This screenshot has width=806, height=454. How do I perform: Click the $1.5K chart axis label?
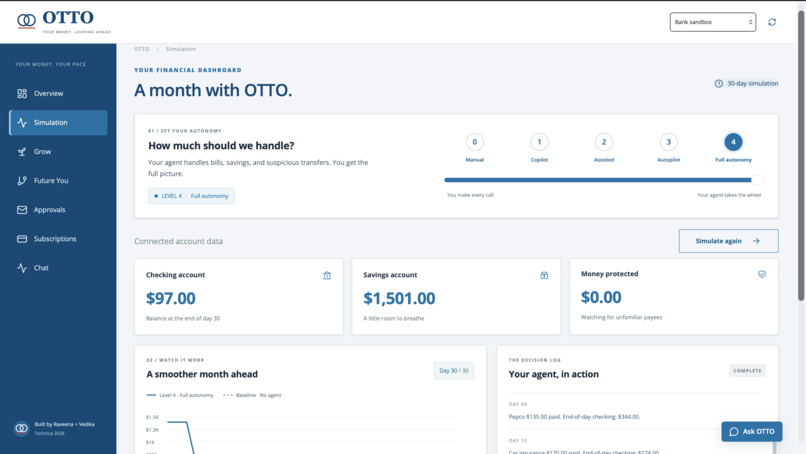click(x=152, y=417)
